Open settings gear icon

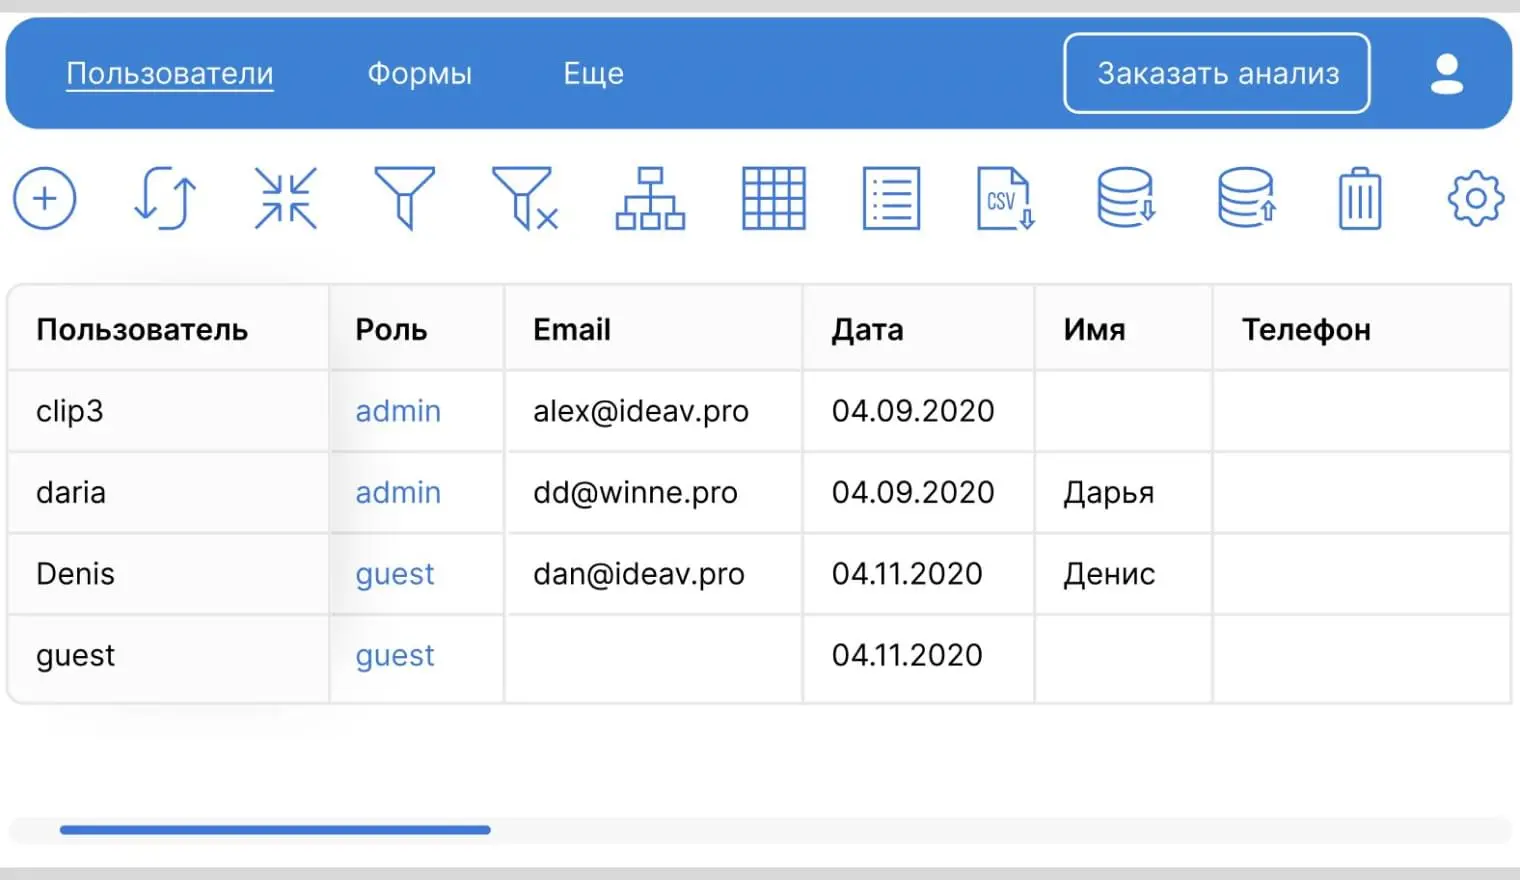click(1475, 198)
